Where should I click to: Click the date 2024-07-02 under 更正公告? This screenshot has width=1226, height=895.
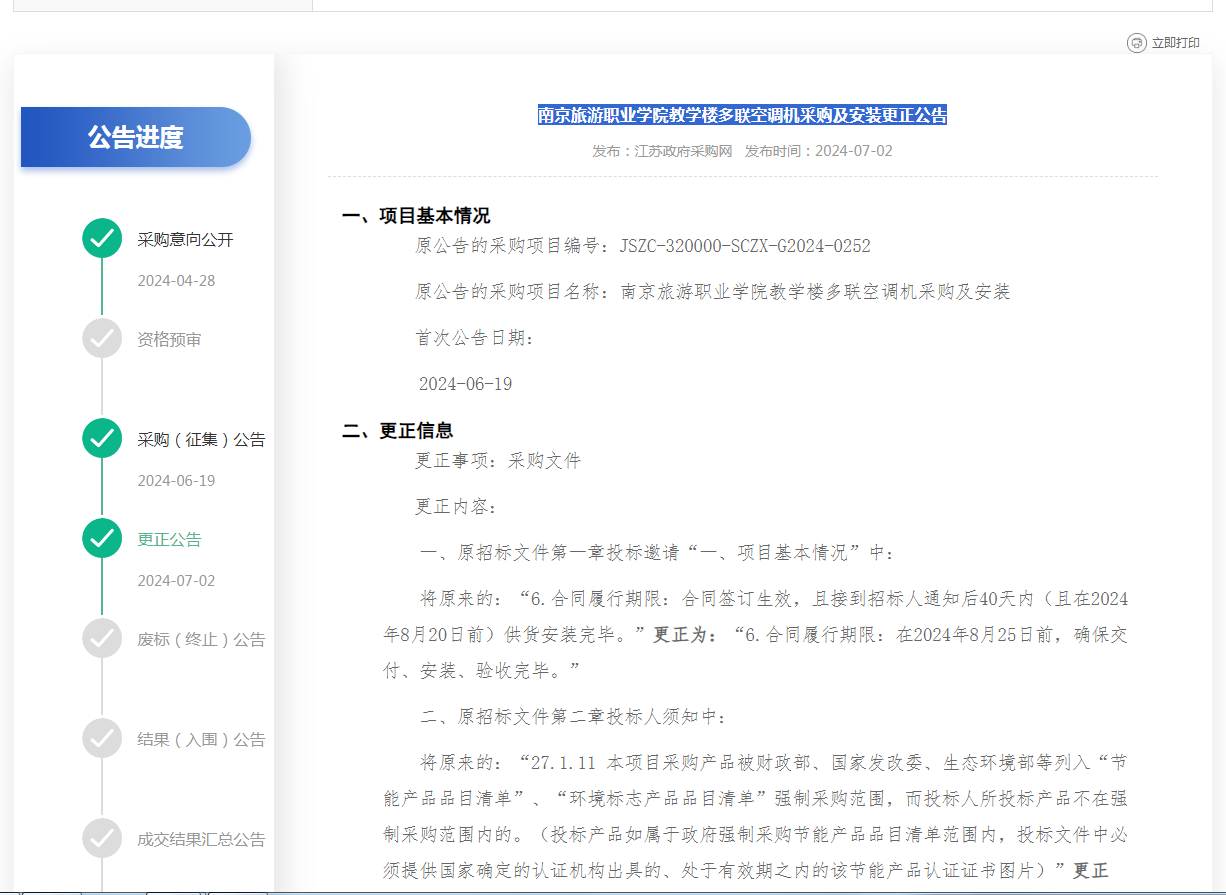click(x=176, y=580)
